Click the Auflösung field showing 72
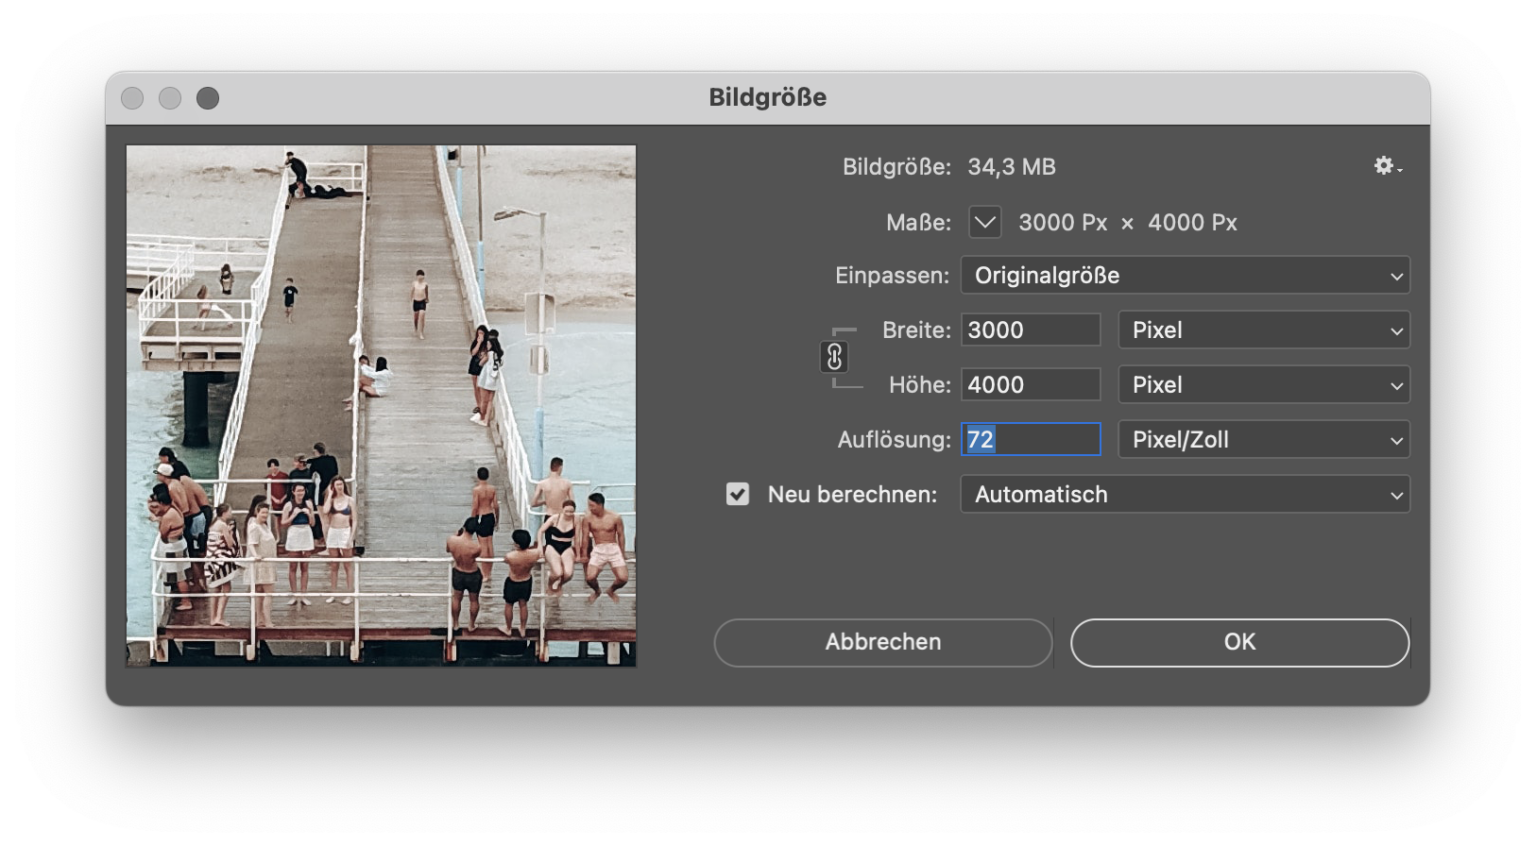This screenshot has width=1536, height=846. 1029,439
